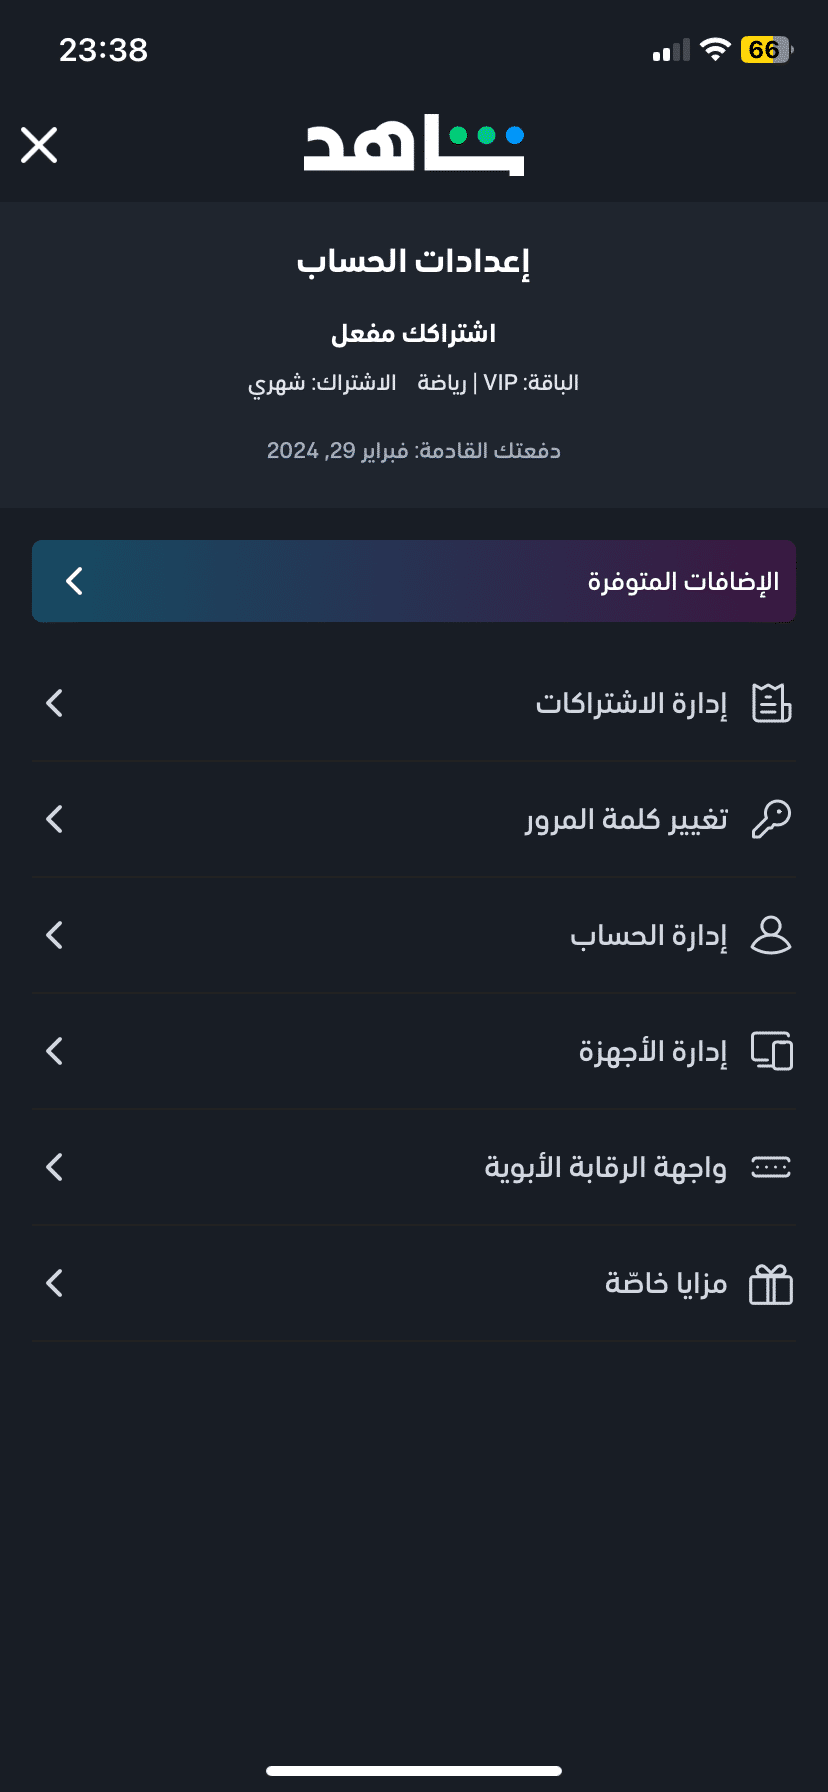Screen dimensions: 828x1792
Task: Tap the parental control PIN icon
Action: 771,1167
